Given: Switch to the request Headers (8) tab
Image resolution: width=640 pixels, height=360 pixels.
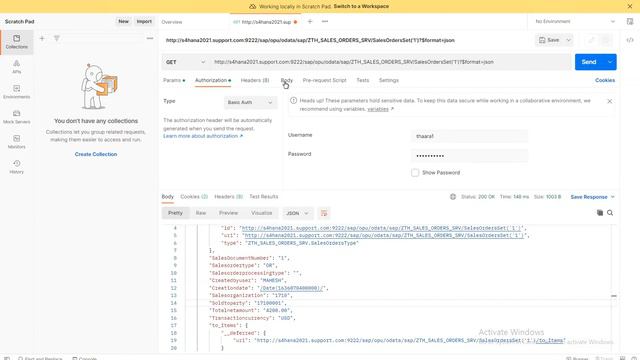Looking at the screenshot, I should point(255,80).
